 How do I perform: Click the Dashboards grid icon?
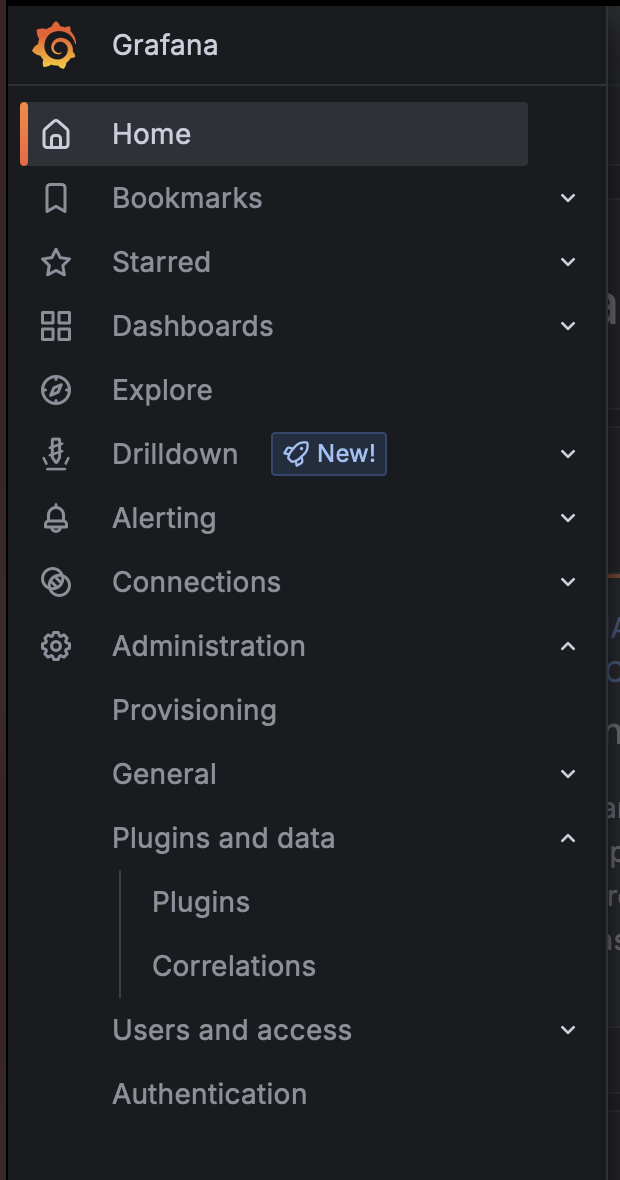click(x=56, y=326)
